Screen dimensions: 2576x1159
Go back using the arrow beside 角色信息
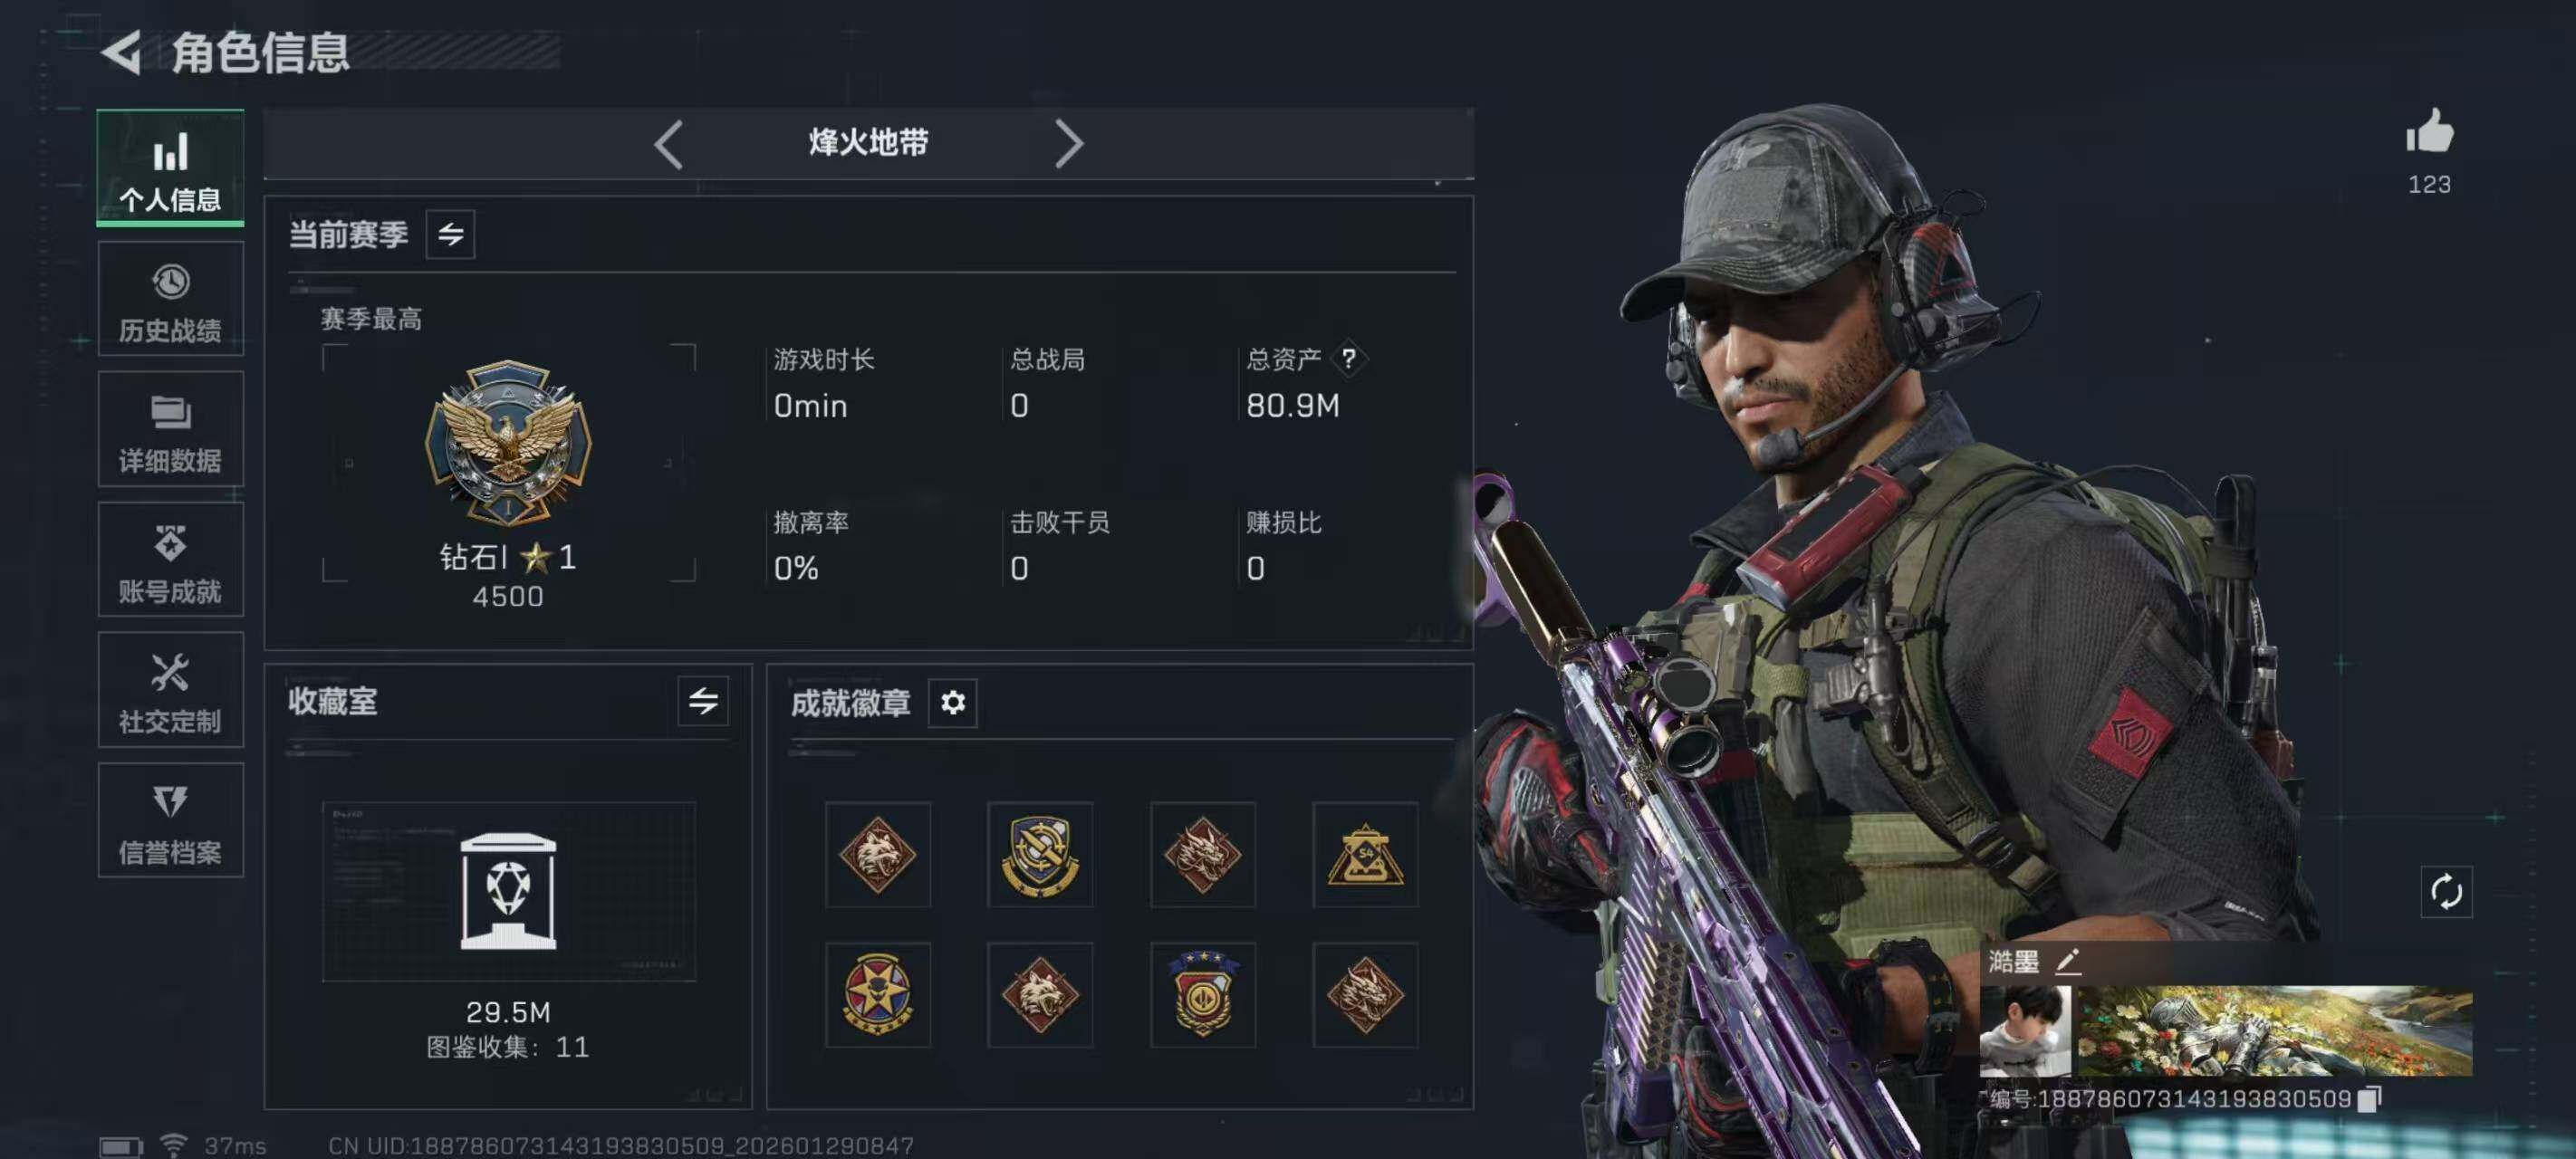[122, 52]
